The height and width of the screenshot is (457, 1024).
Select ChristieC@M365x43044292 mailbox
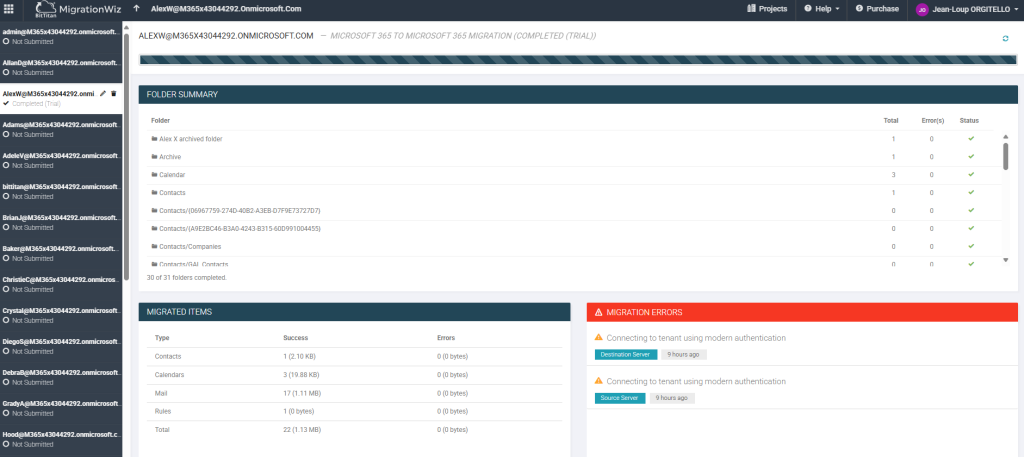pyautogui.click(x=61, y=284)
